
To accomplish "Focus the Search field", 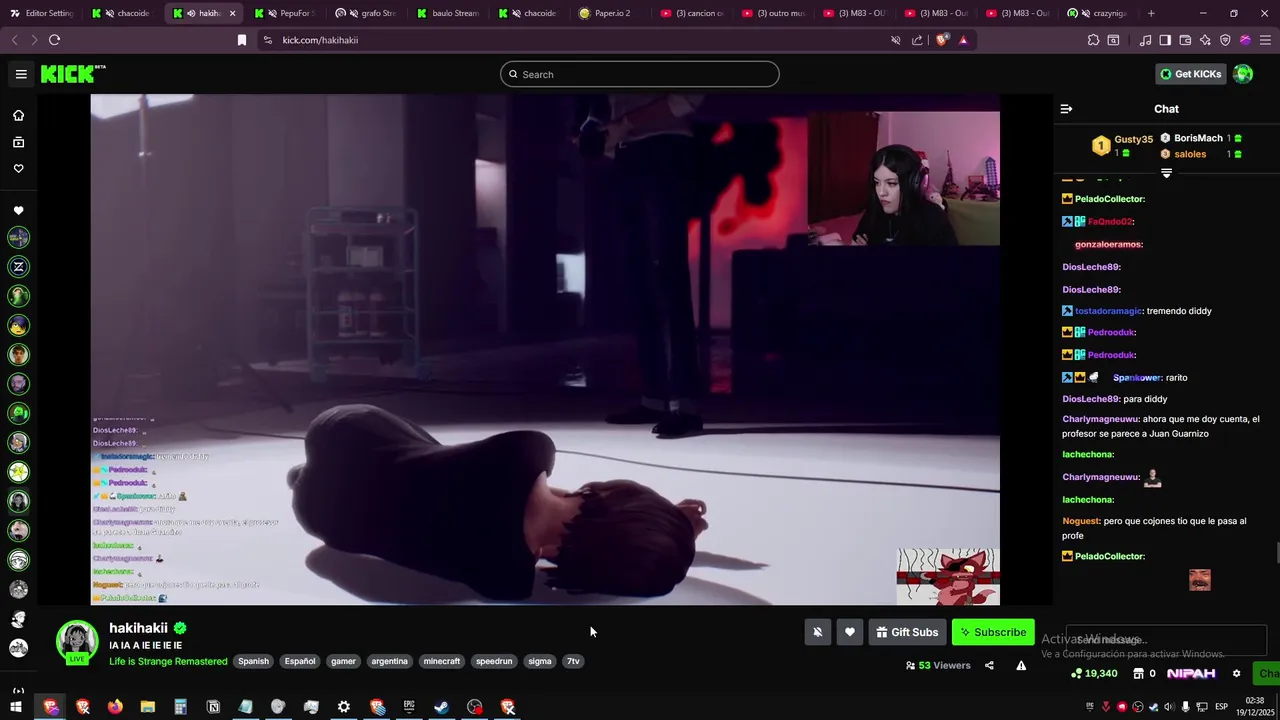I will coord(640,74).
